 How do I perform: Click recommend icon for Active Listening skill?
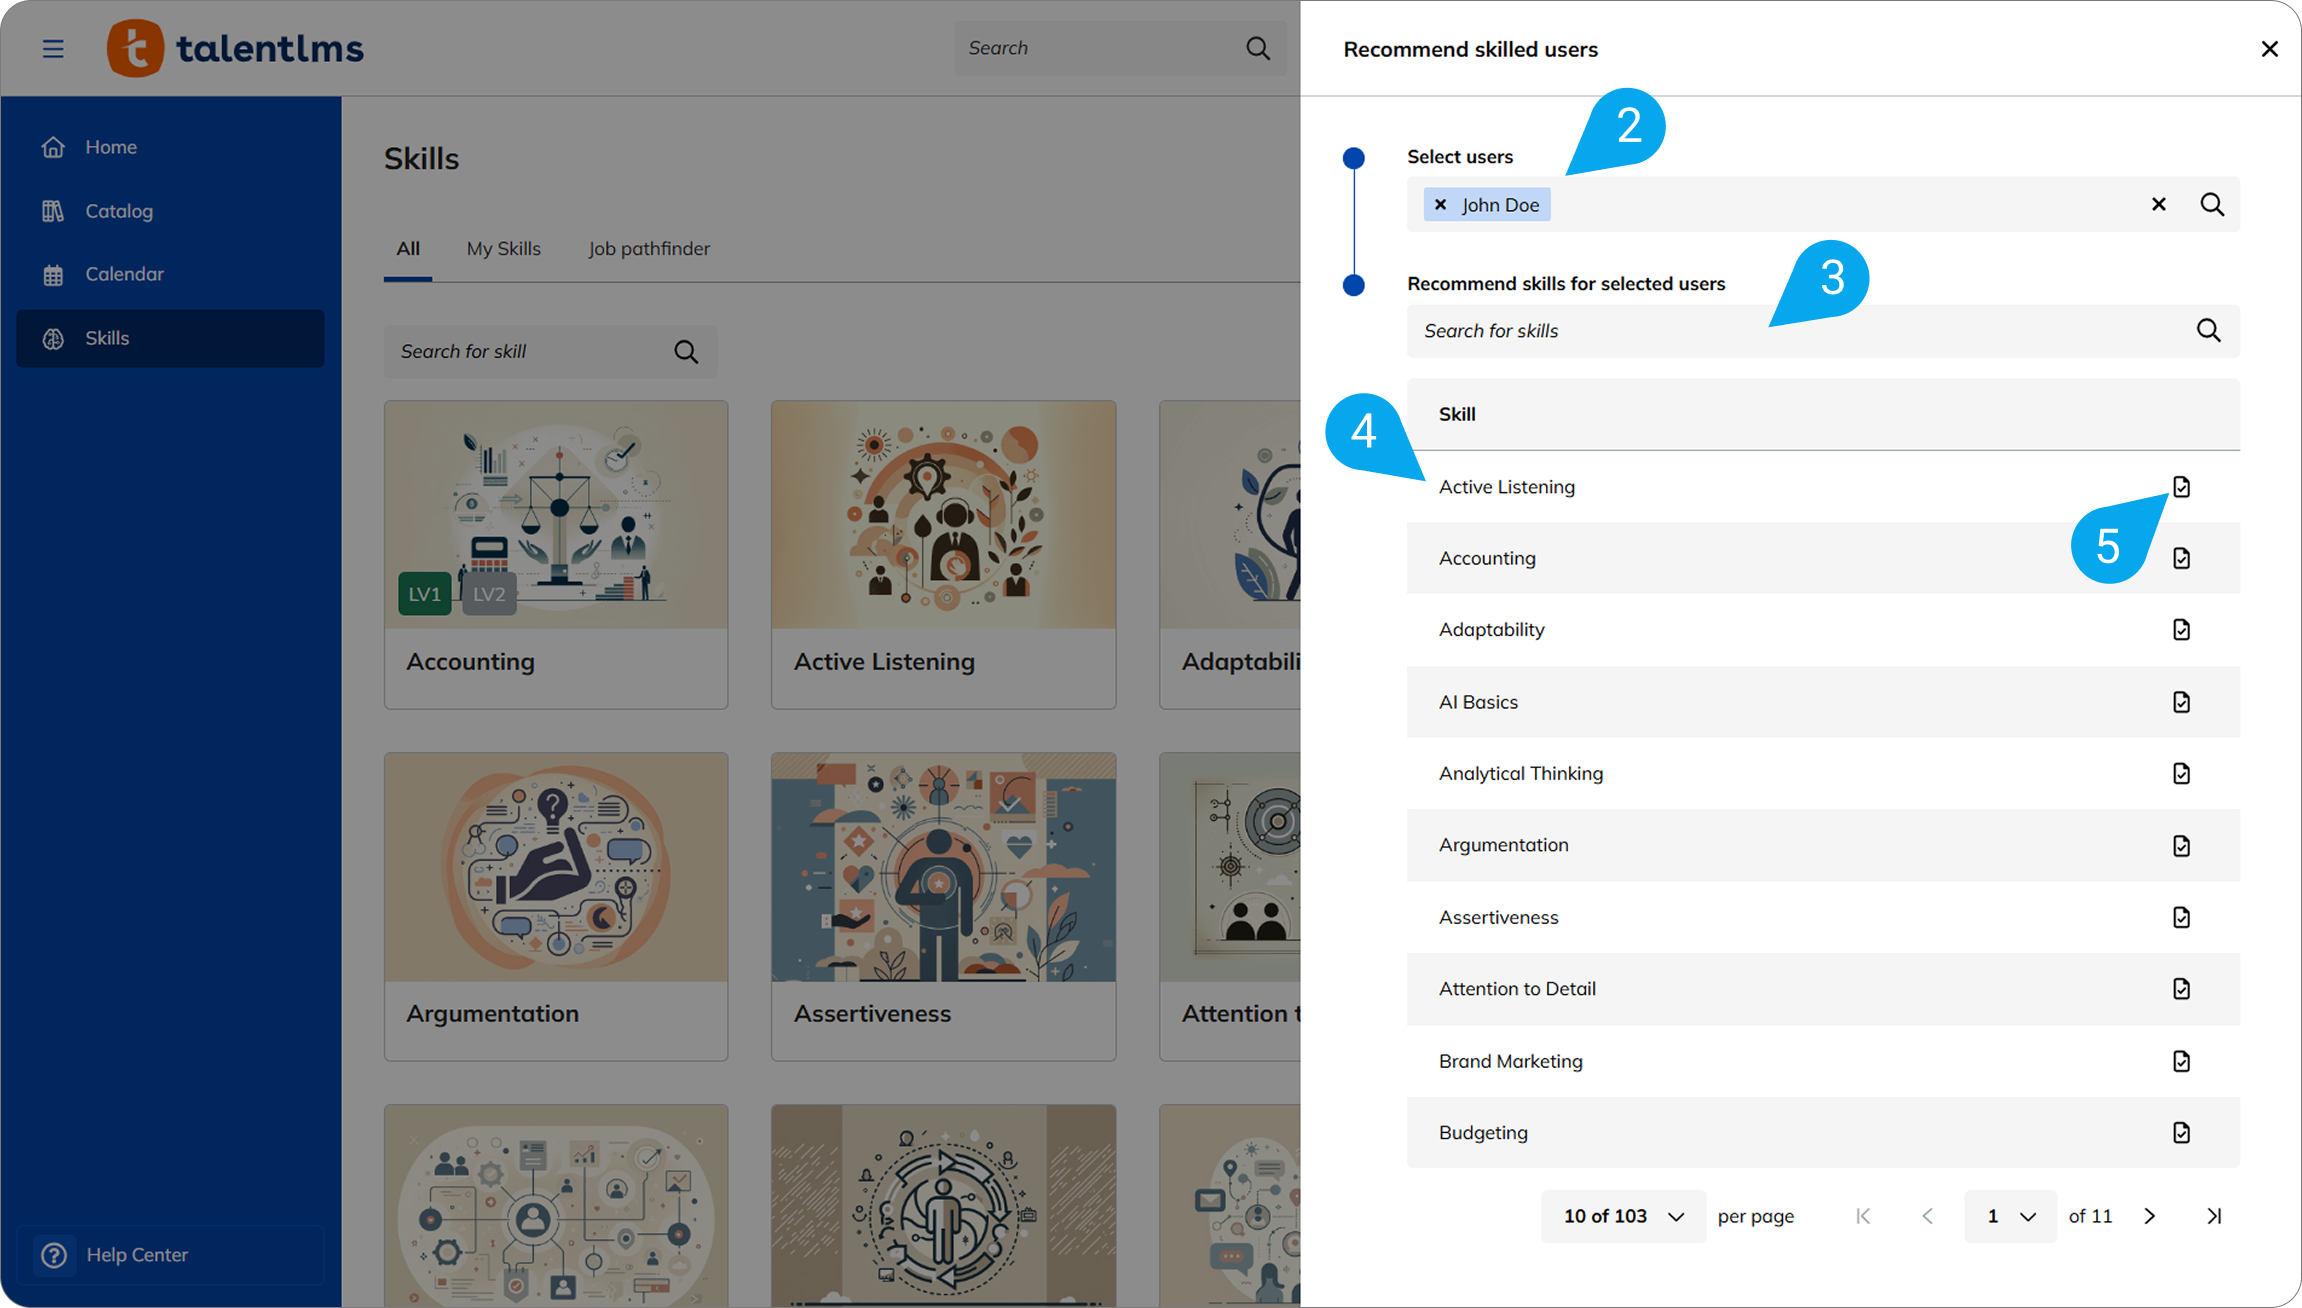2181,487
